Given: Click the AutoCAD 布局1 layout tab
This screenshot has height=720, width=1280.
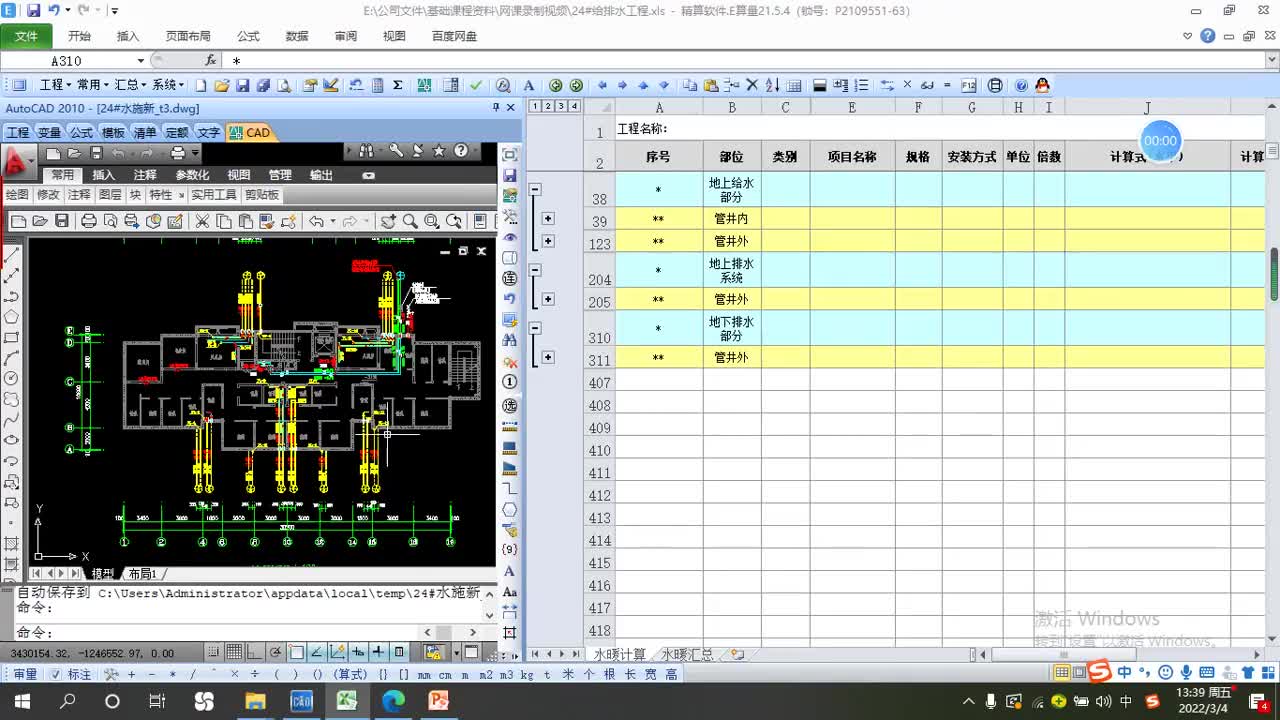Looking at the screenshot, I should click(144, 574).
